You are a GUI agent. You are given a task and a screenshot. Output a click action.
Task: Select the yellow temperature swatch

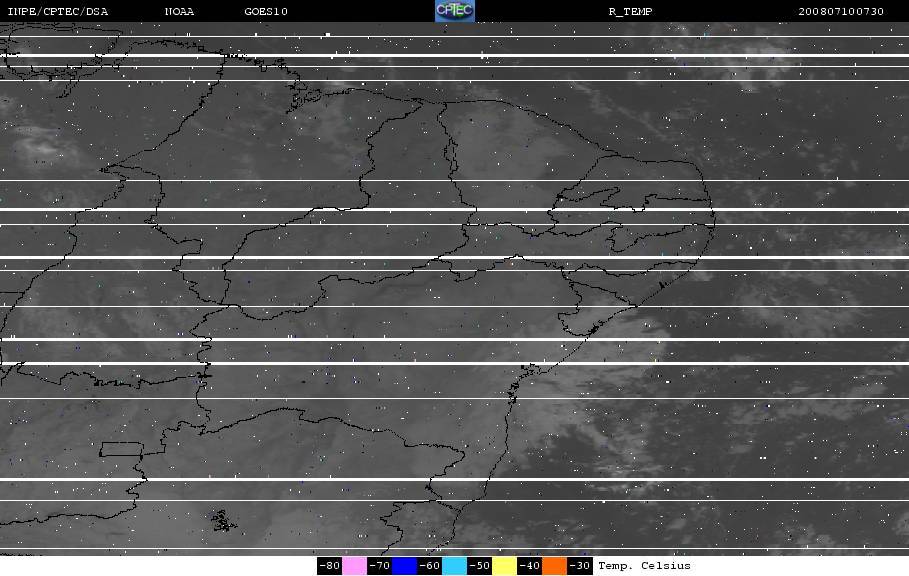pos(504,566)
